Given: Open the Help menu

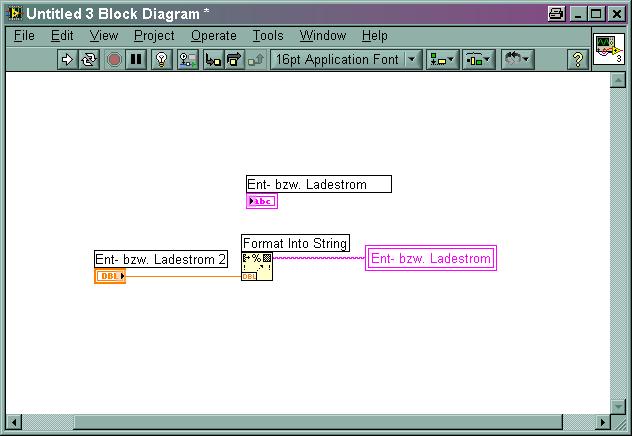Looking at the screenshot, I should coord(374,36).
